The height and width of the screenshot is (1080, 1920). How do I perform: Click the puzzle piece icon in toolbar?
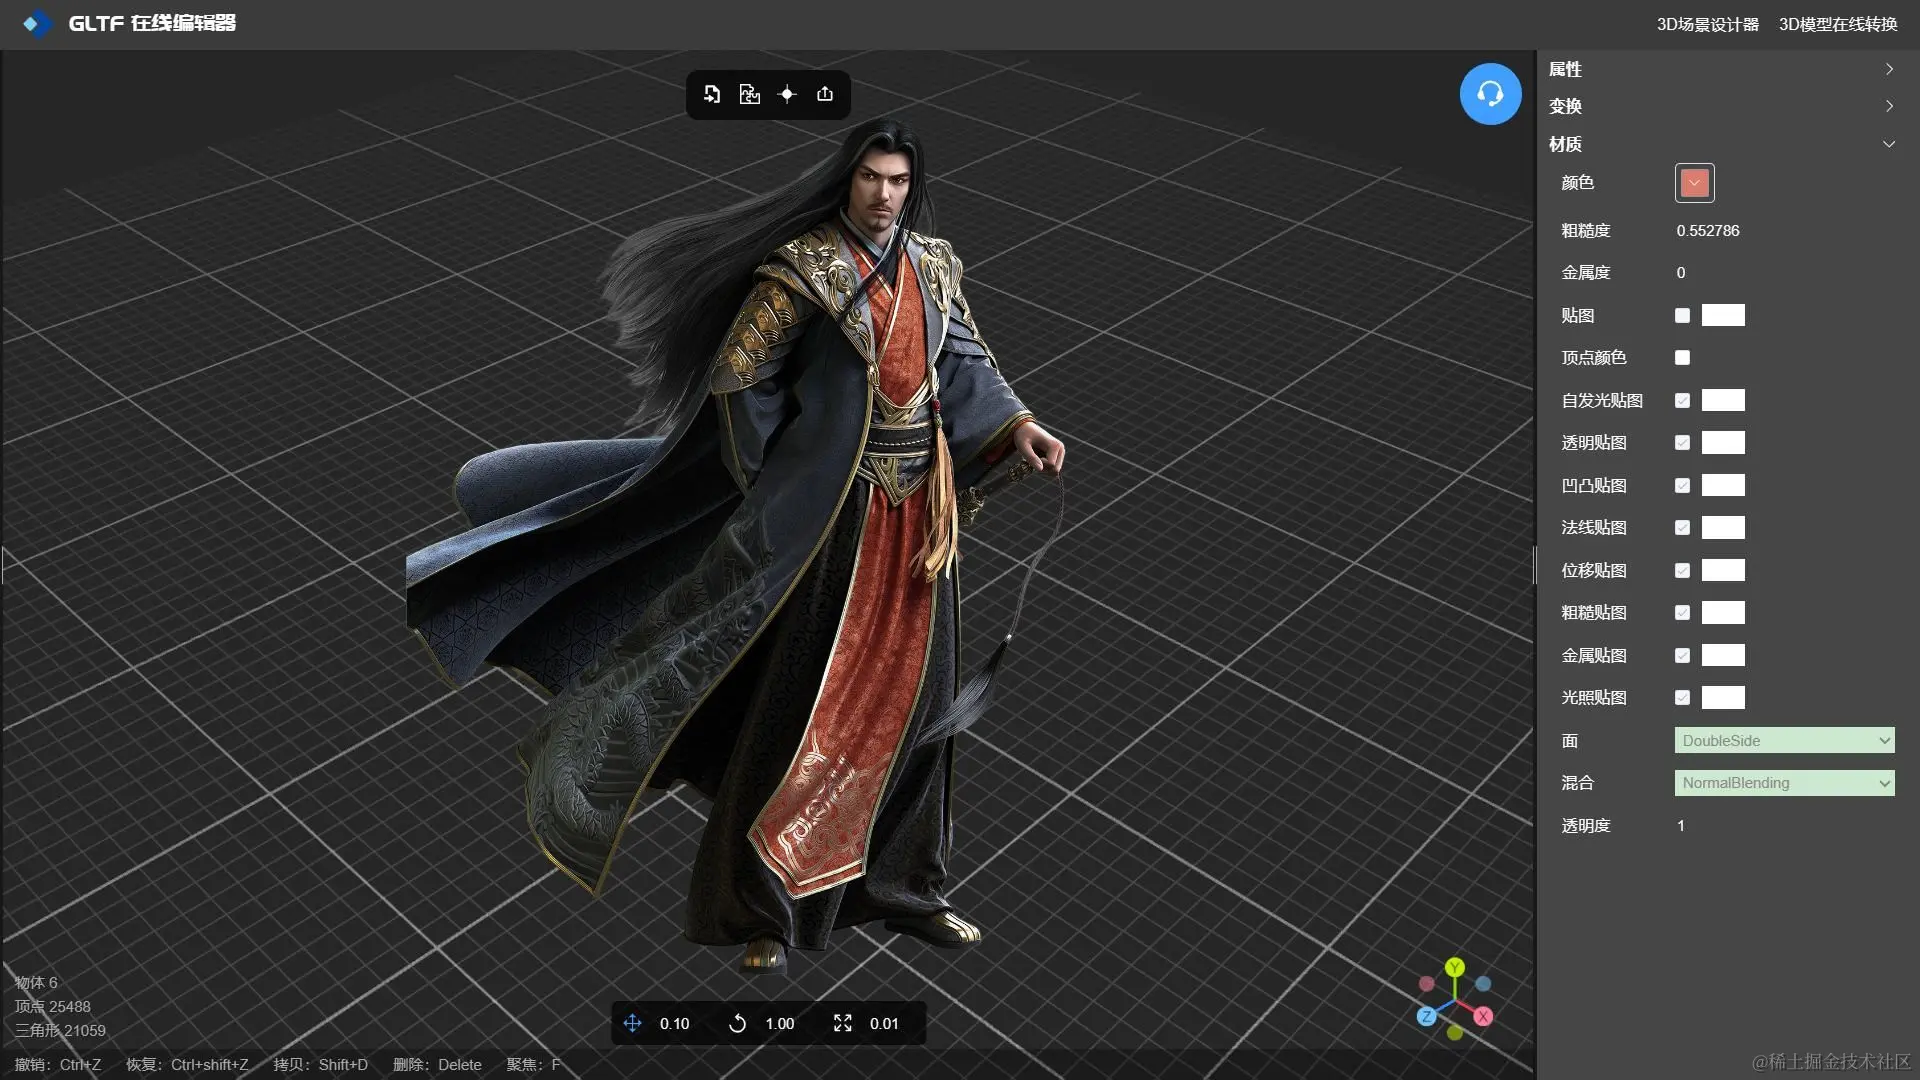[x=749, y=94]
